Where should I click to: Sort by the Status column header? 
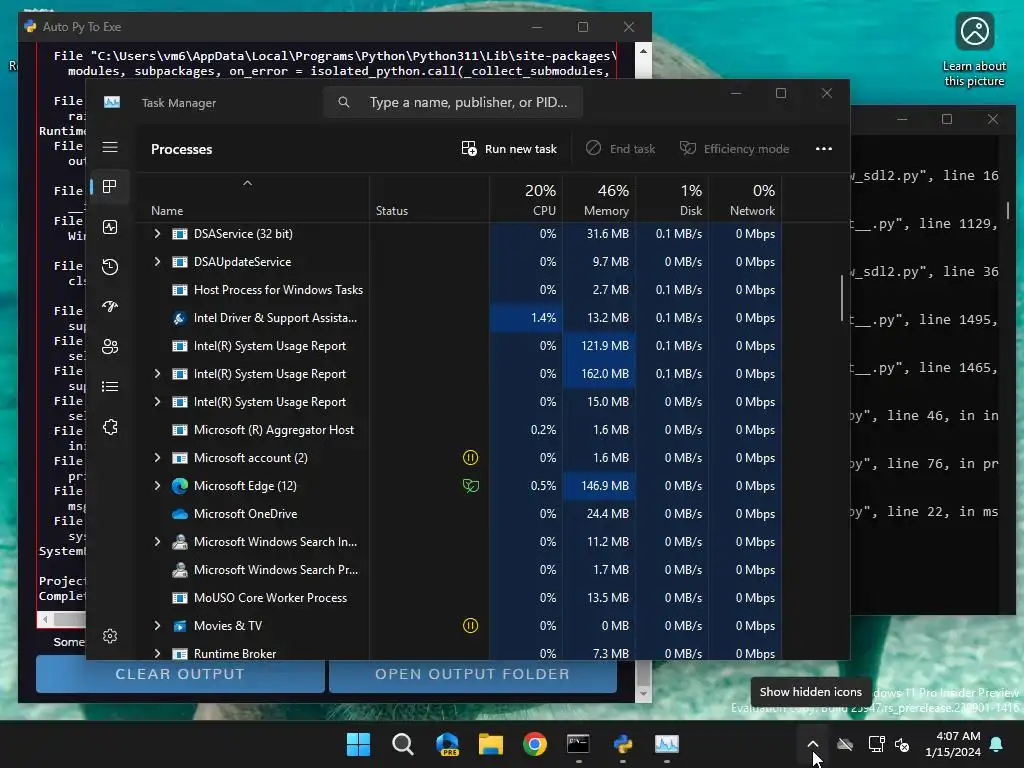pos(429,199)
